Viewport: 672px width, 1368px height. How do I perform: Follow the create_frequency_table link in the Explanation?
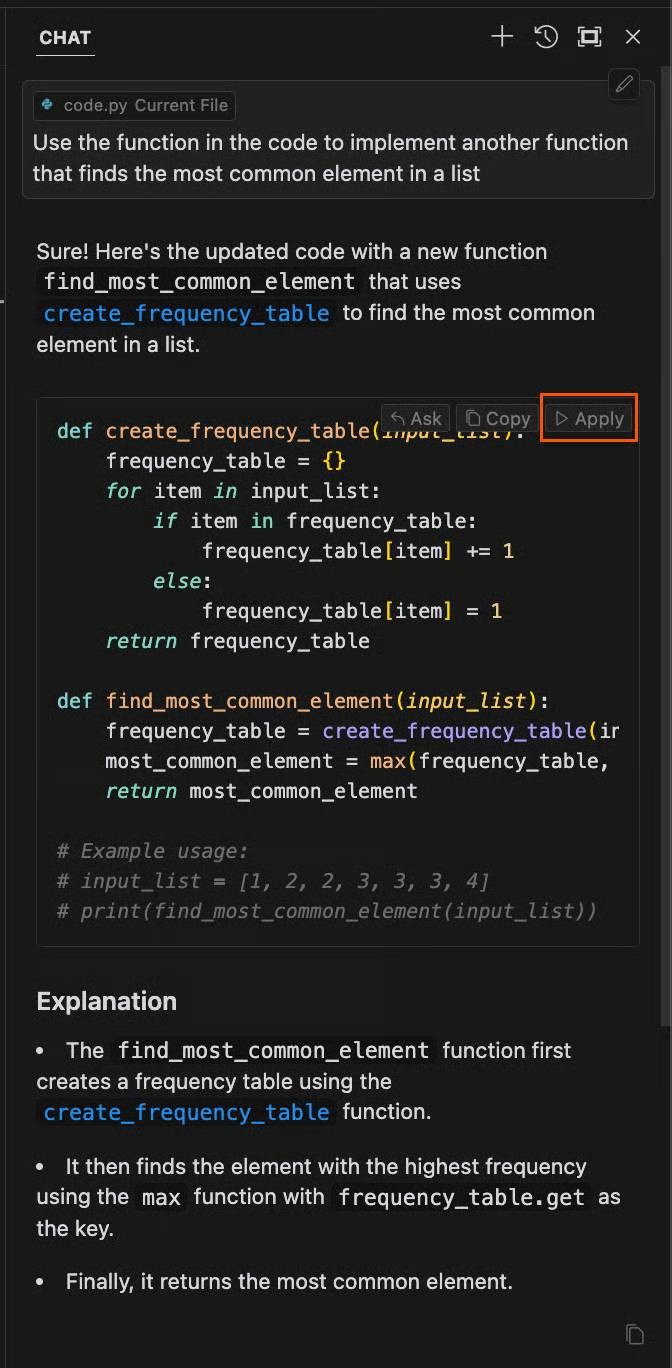coord(184,1112)
